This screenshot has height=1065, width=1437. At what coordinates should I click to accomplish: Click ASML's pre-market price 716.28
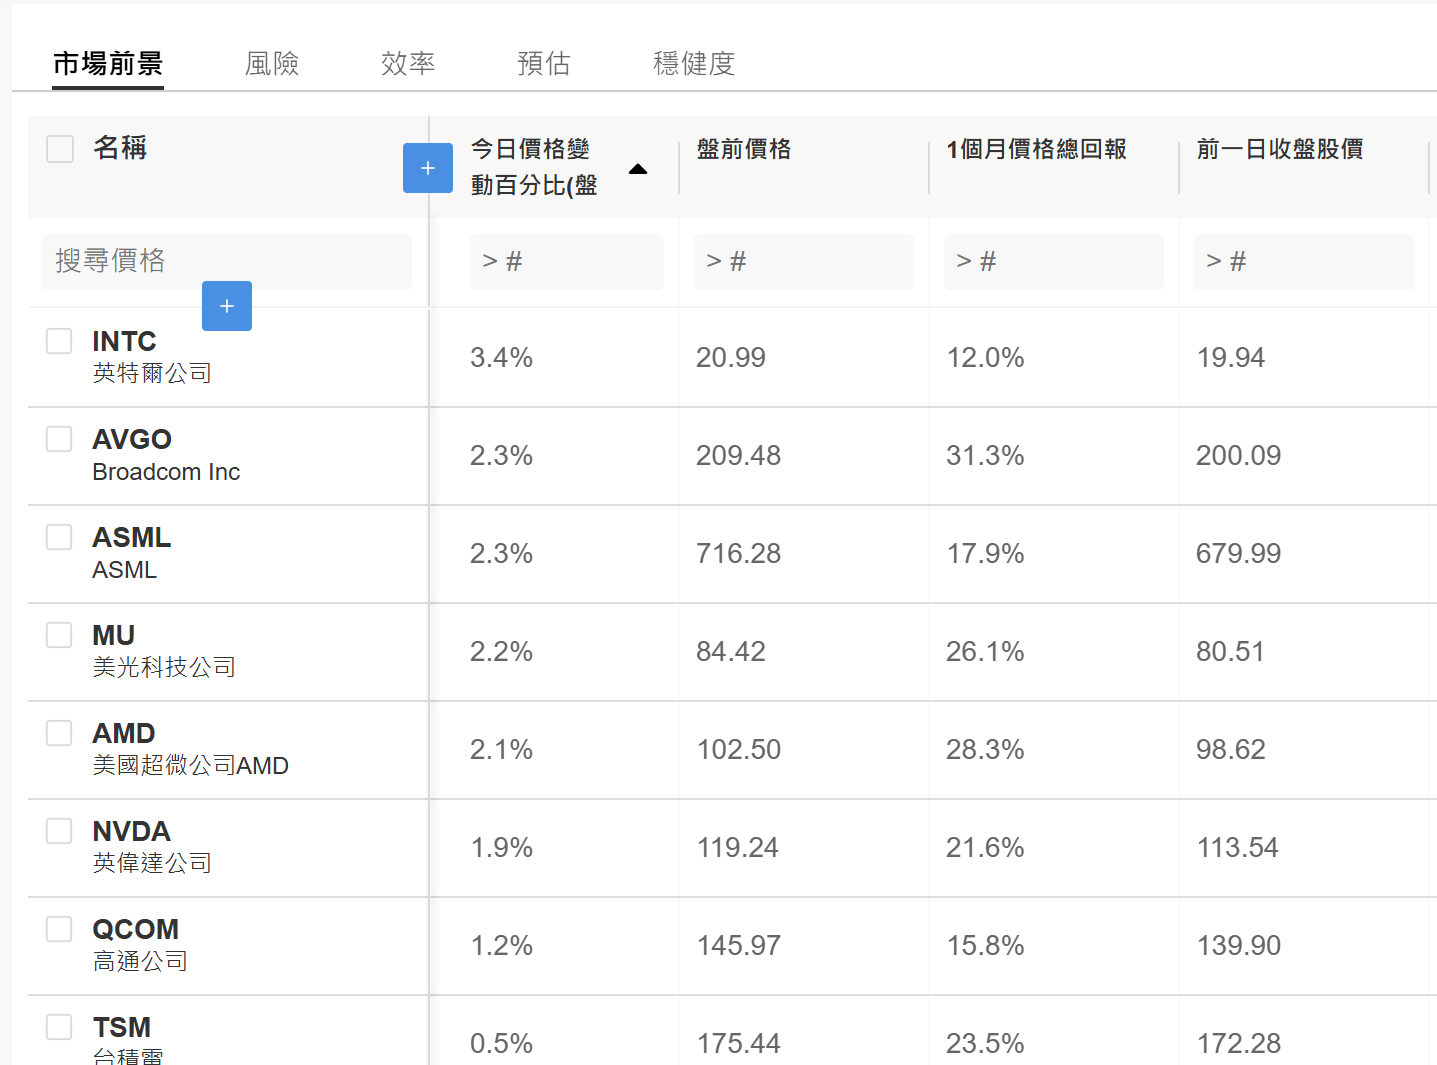[738, 553]
